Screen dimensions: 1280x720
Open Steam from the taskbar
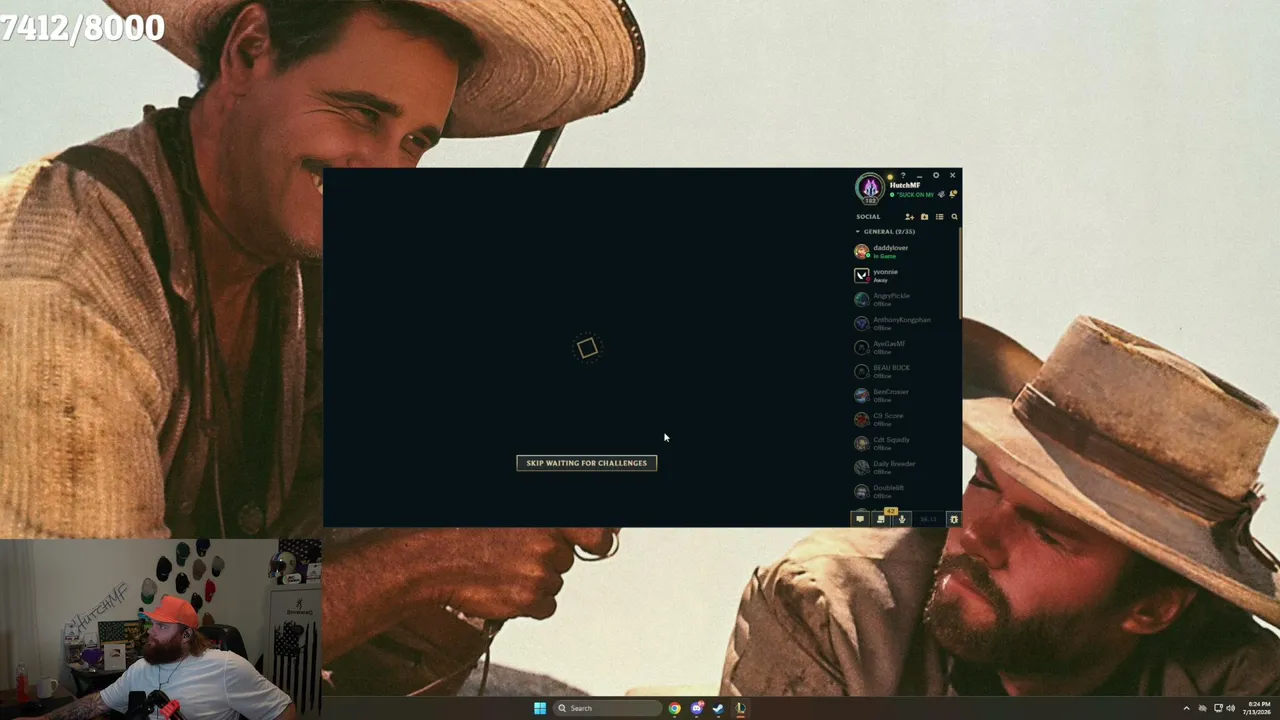tap(718, 708)
